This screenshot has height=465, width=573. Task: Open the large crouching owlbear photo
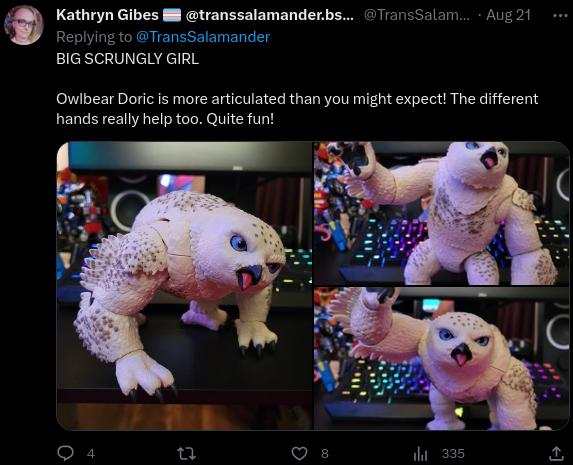[185, 286]
